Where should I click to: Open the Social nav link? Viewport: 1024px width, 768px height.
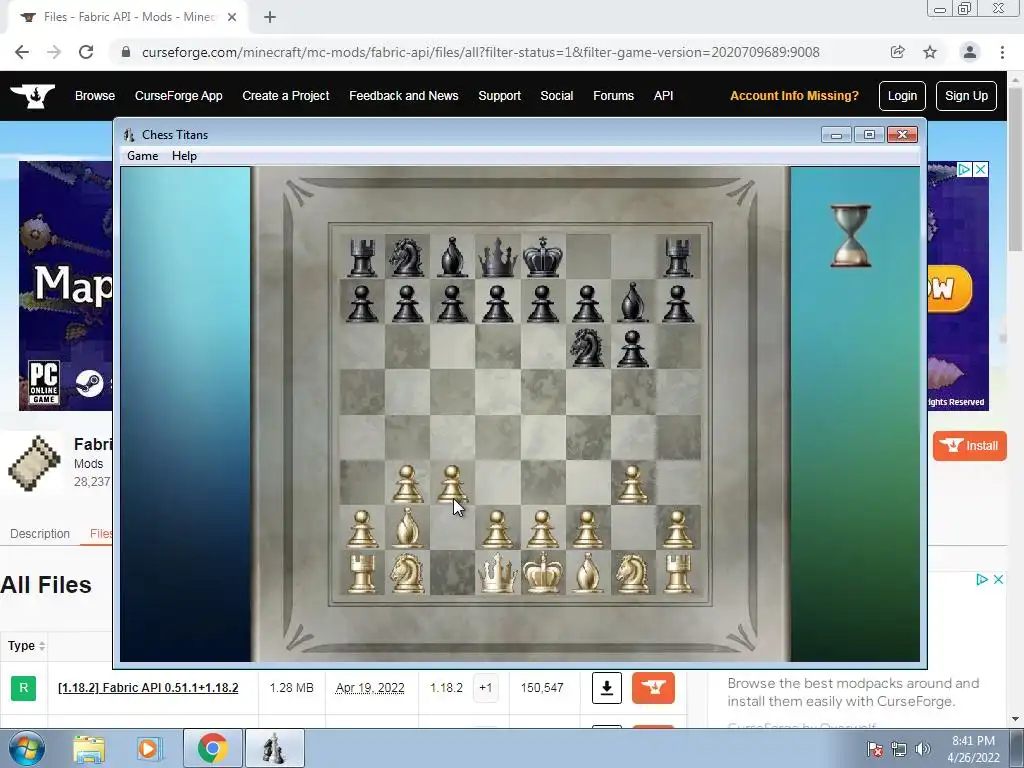pyautogui.click(x=556, y=96)
